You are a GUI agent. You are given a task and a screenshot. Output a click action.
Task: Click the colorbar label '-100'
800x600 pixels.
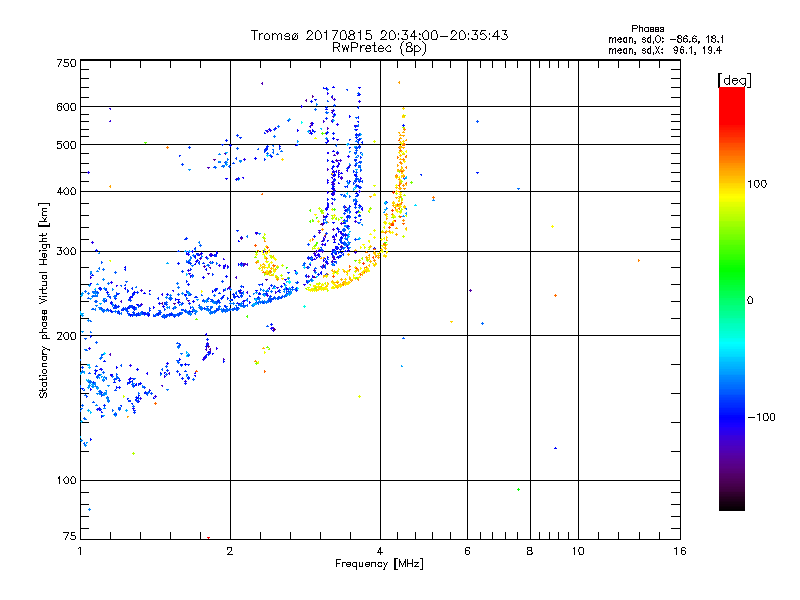pyautogui.click(x=762, y=417)
